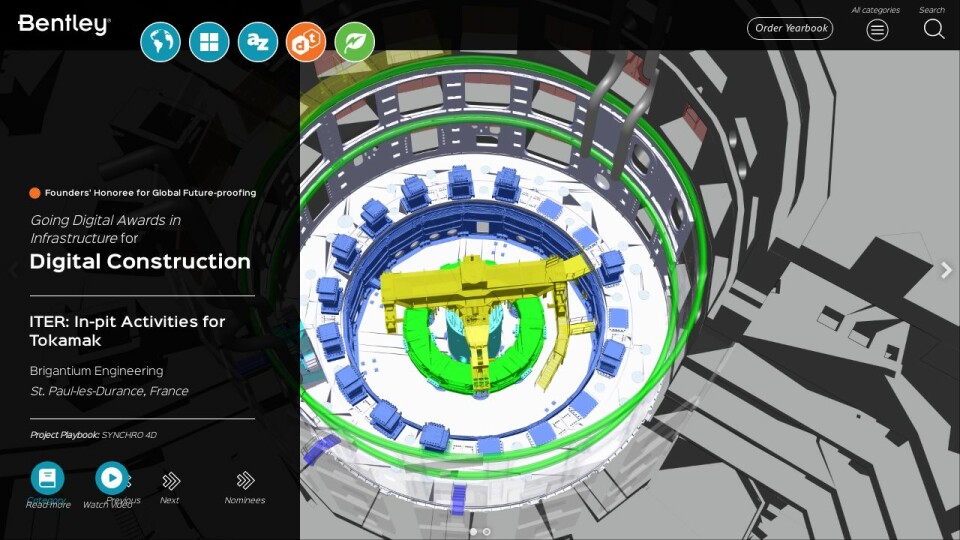Click the right slide arrow

click(x=947, y=270)
